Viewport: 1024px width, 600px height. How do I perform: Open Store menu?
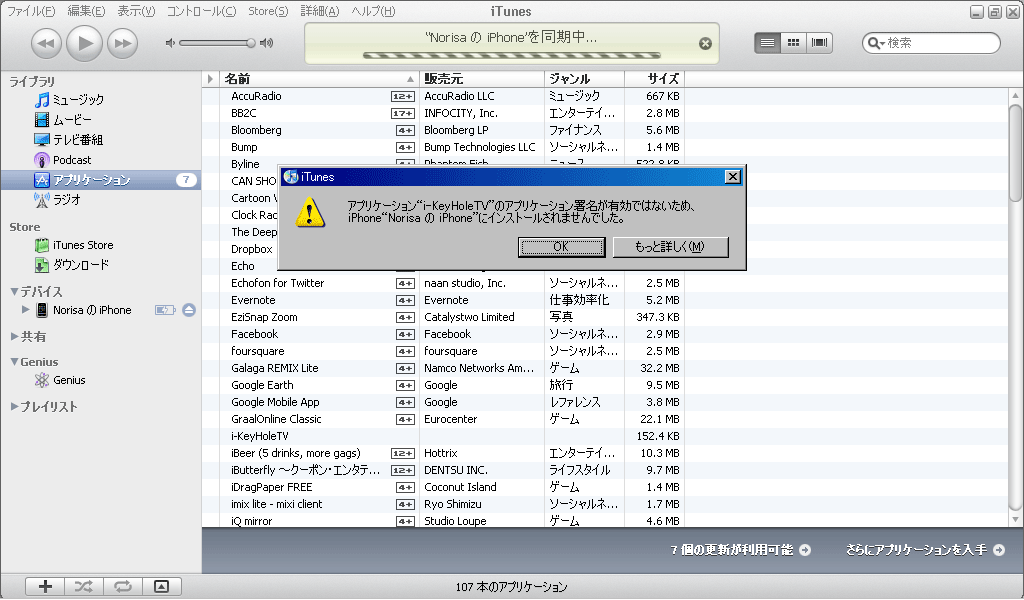tap(268, 11)
